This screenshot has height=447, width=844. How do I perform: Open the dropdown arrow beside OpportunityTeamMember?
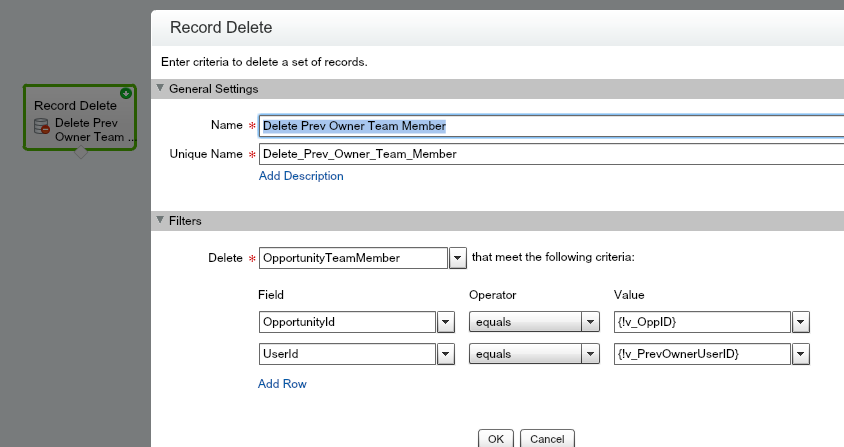(458, 258)
